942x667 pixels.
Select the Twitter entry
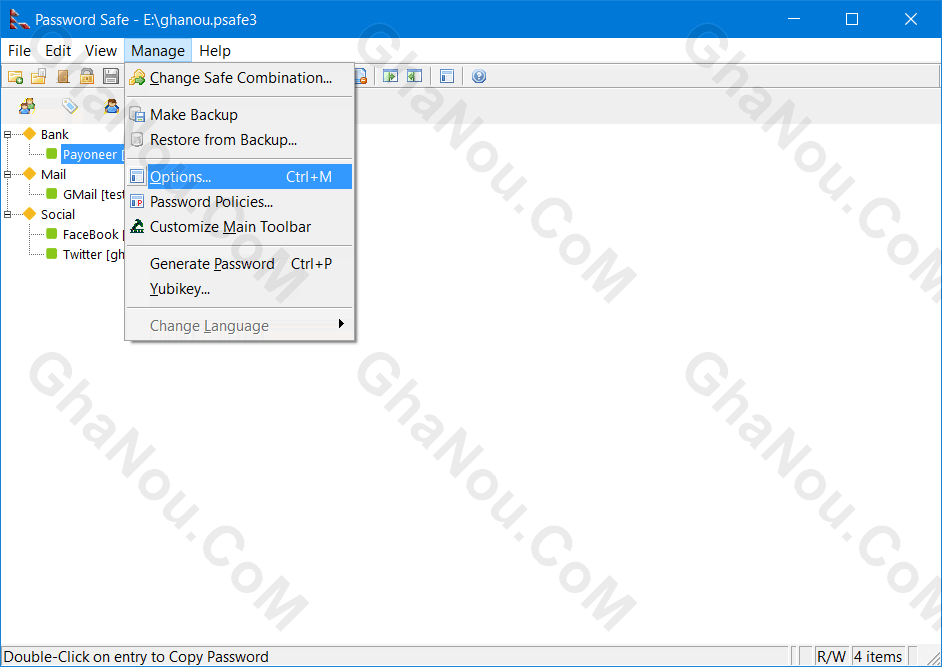click(x=93, y=255)
